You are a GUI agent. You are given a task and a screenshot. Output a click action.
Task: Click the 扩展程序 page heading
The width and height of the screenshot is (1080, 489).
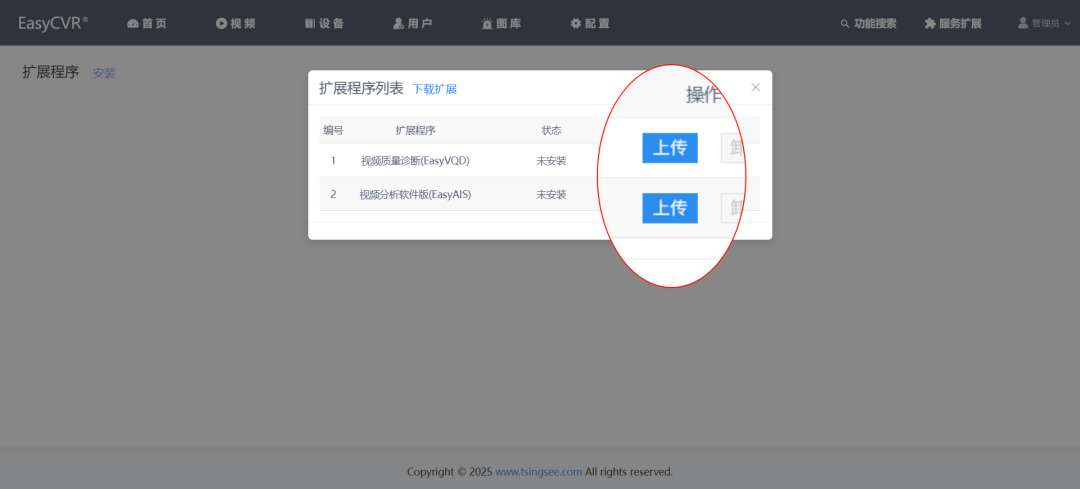[51, 72]
